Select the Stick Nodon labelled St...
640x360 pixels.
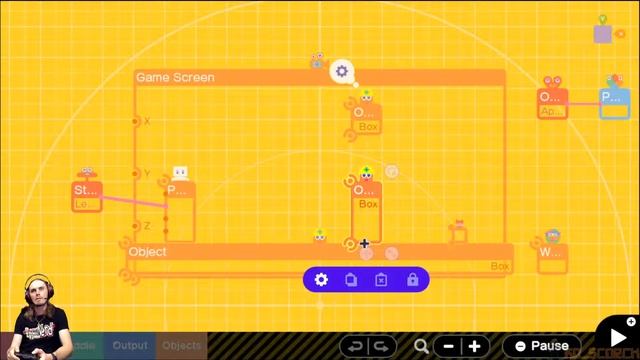87,197
